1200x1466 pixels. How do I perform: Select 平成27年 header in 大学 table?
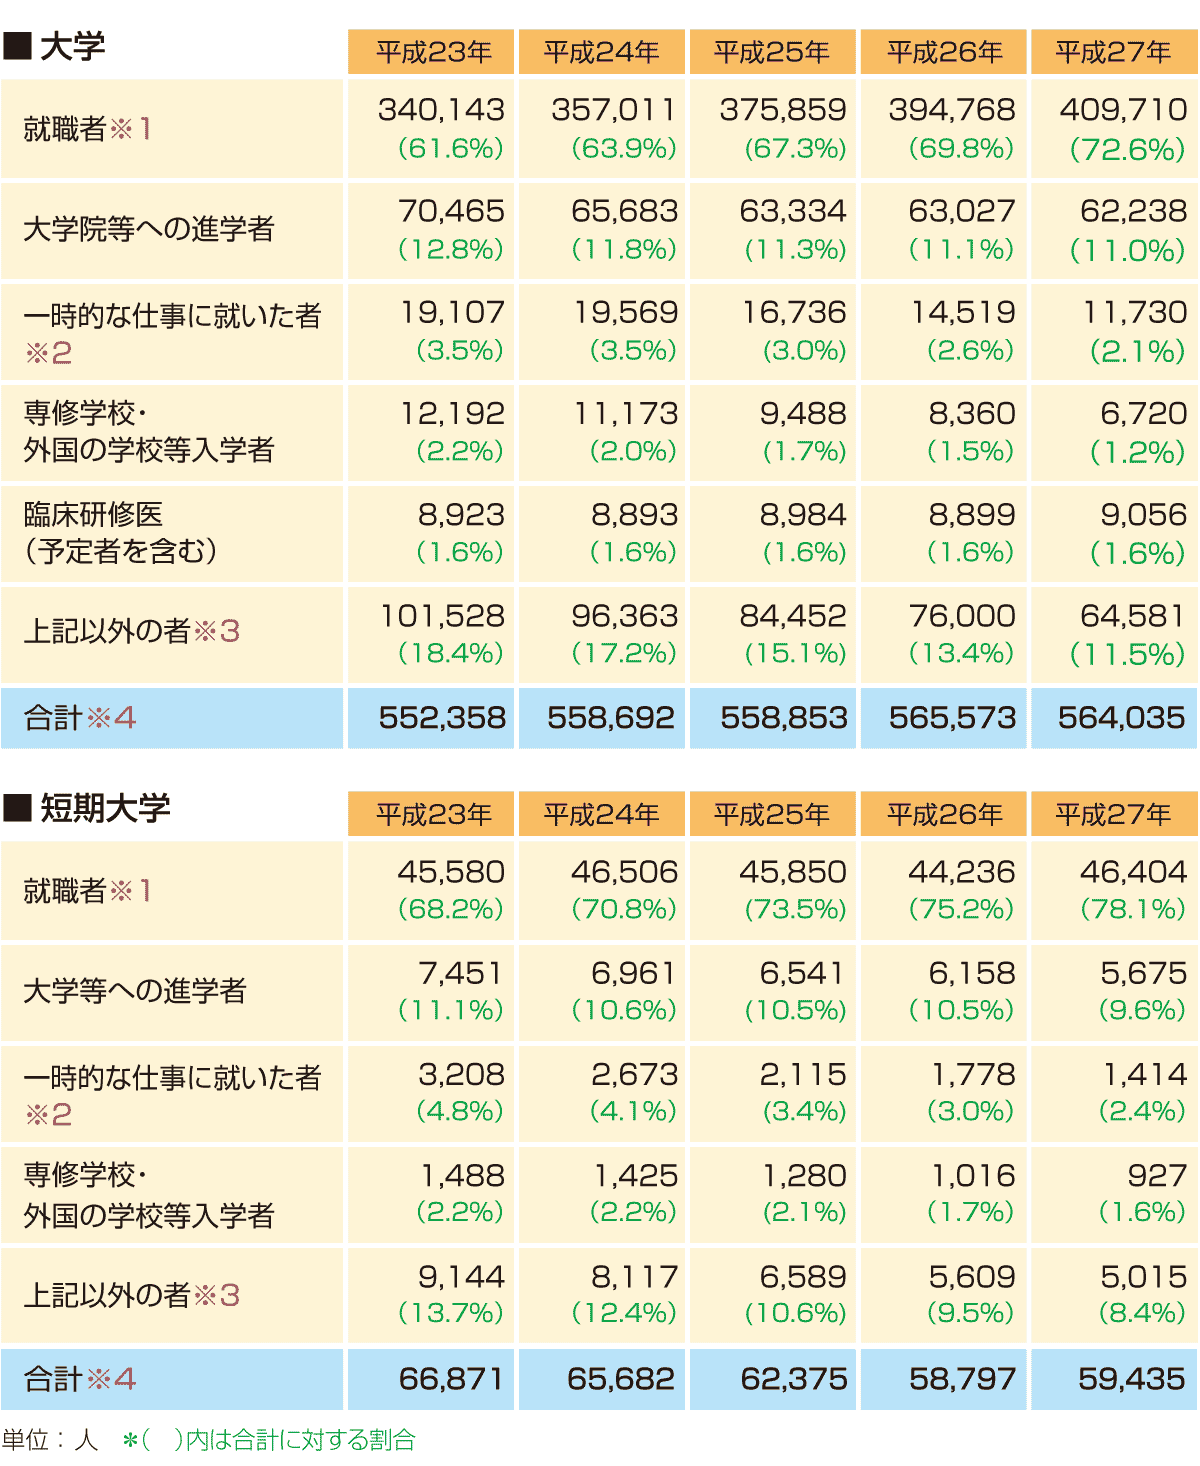pos(1113,52)
